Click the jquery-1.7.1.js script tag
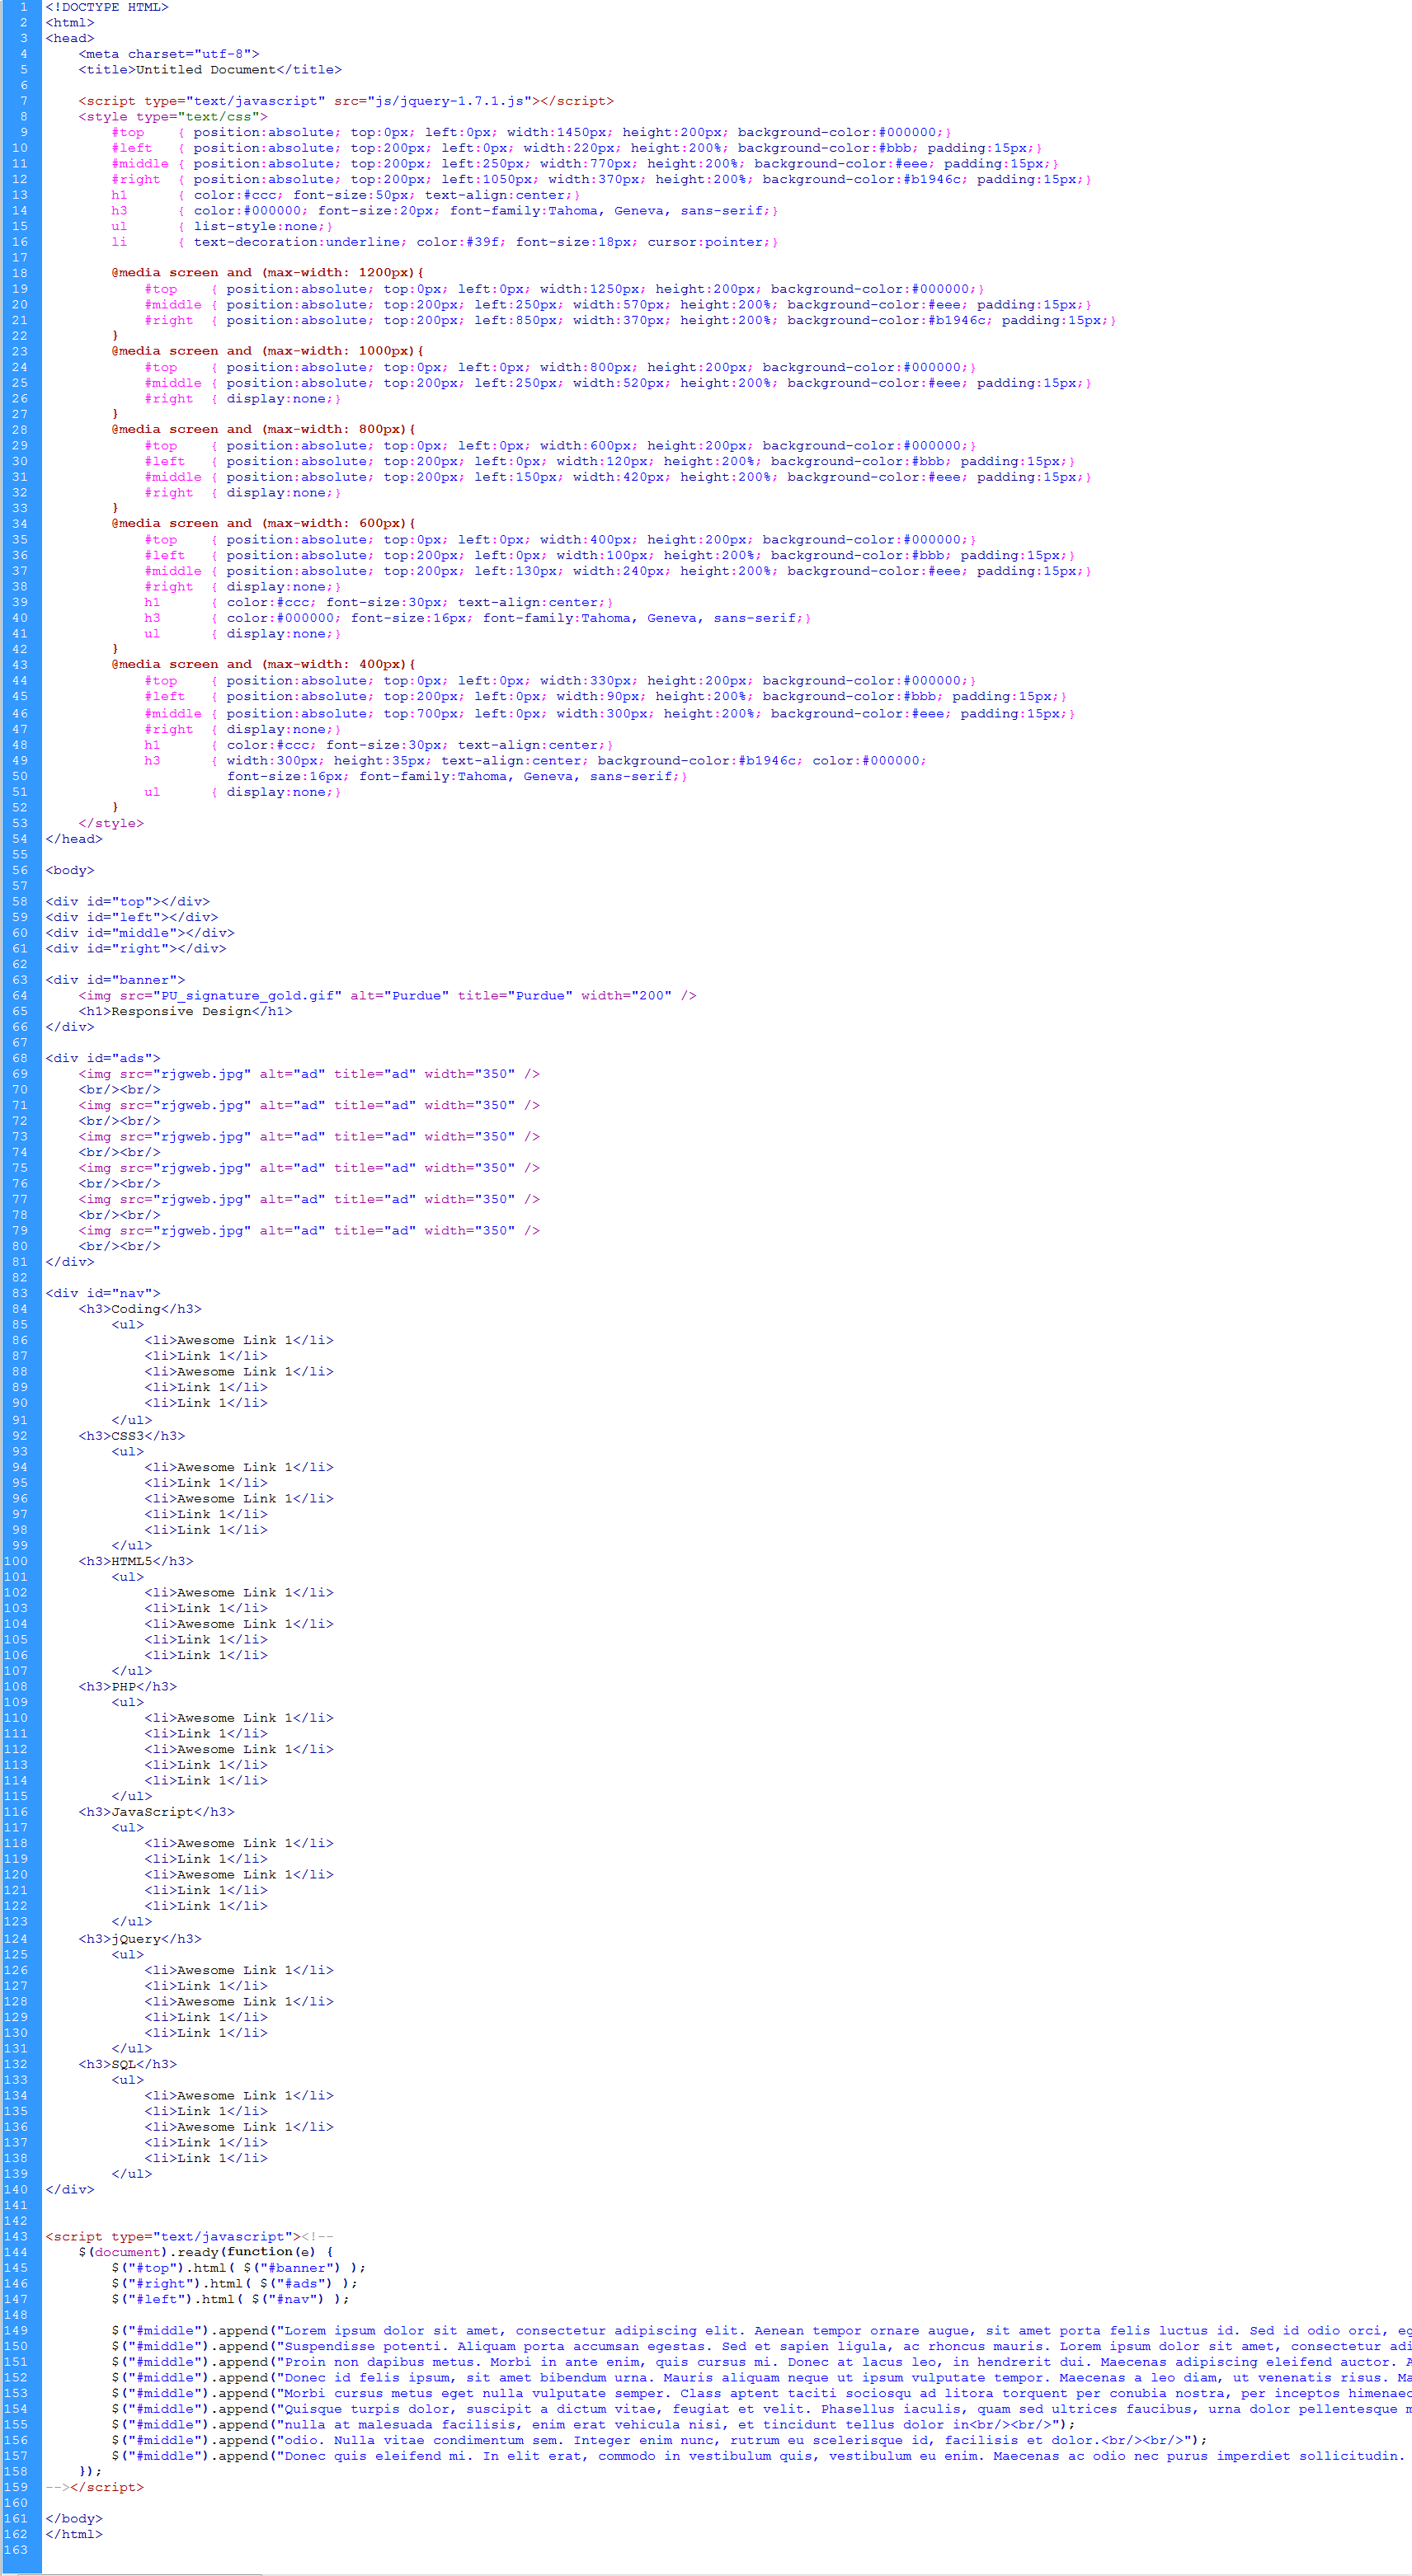 click(346, 101)
